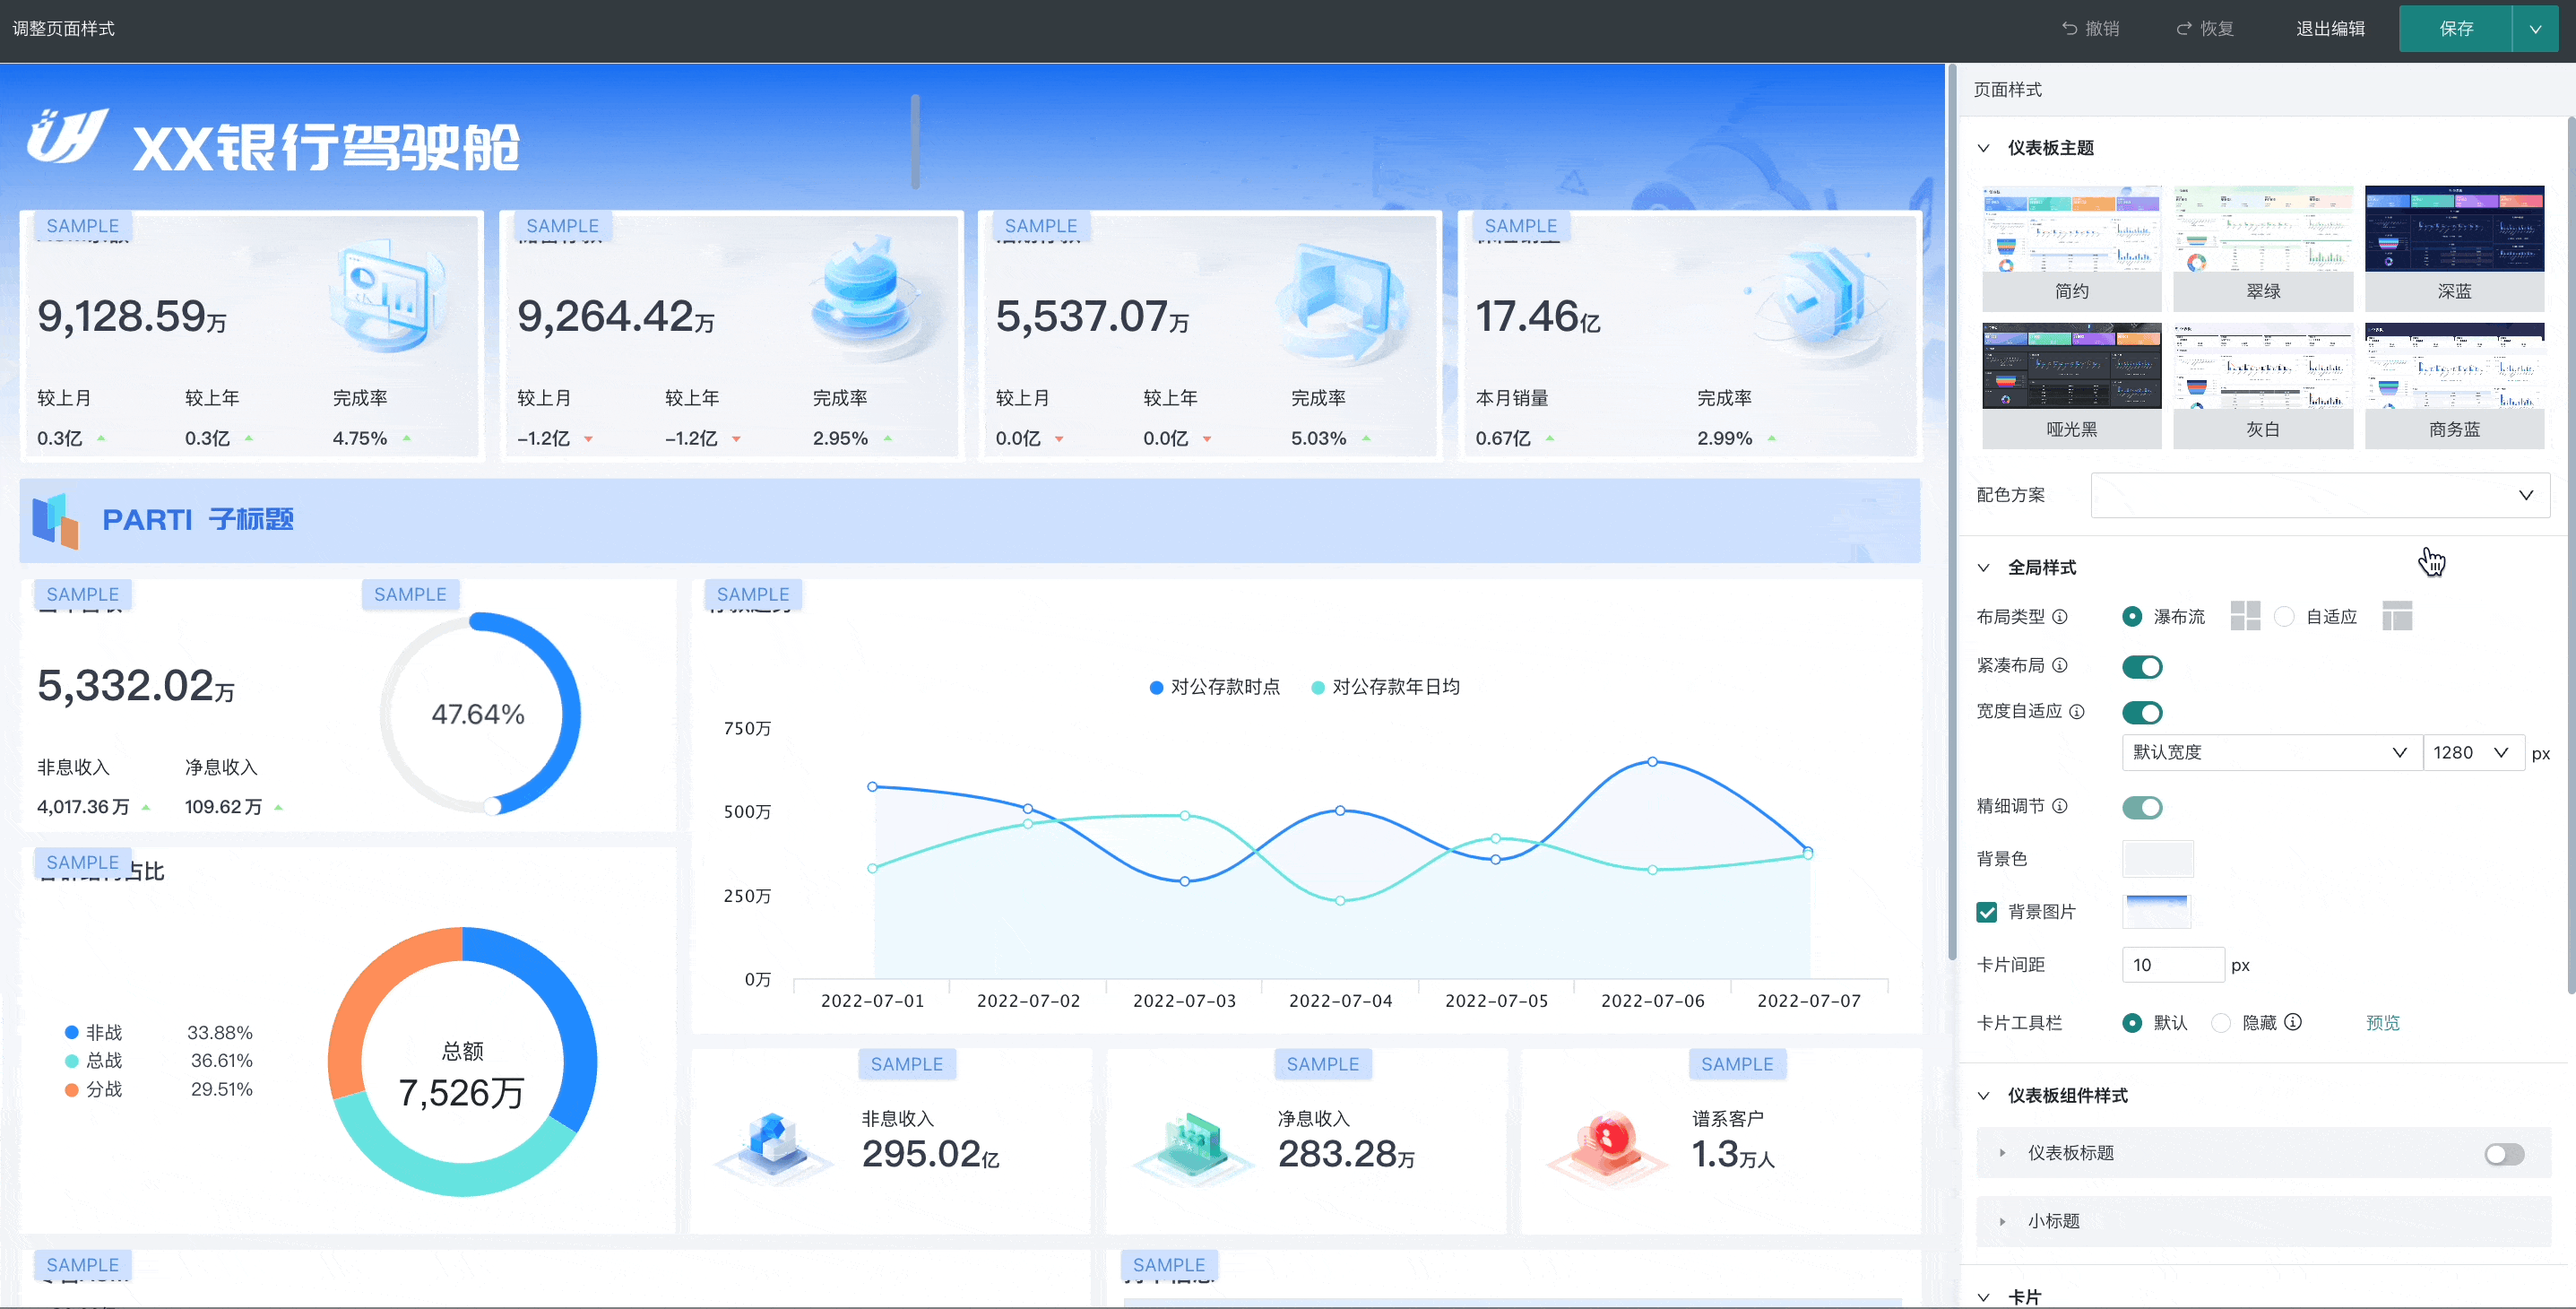Toggle the 精细调节 switch

coord(2142,807)
